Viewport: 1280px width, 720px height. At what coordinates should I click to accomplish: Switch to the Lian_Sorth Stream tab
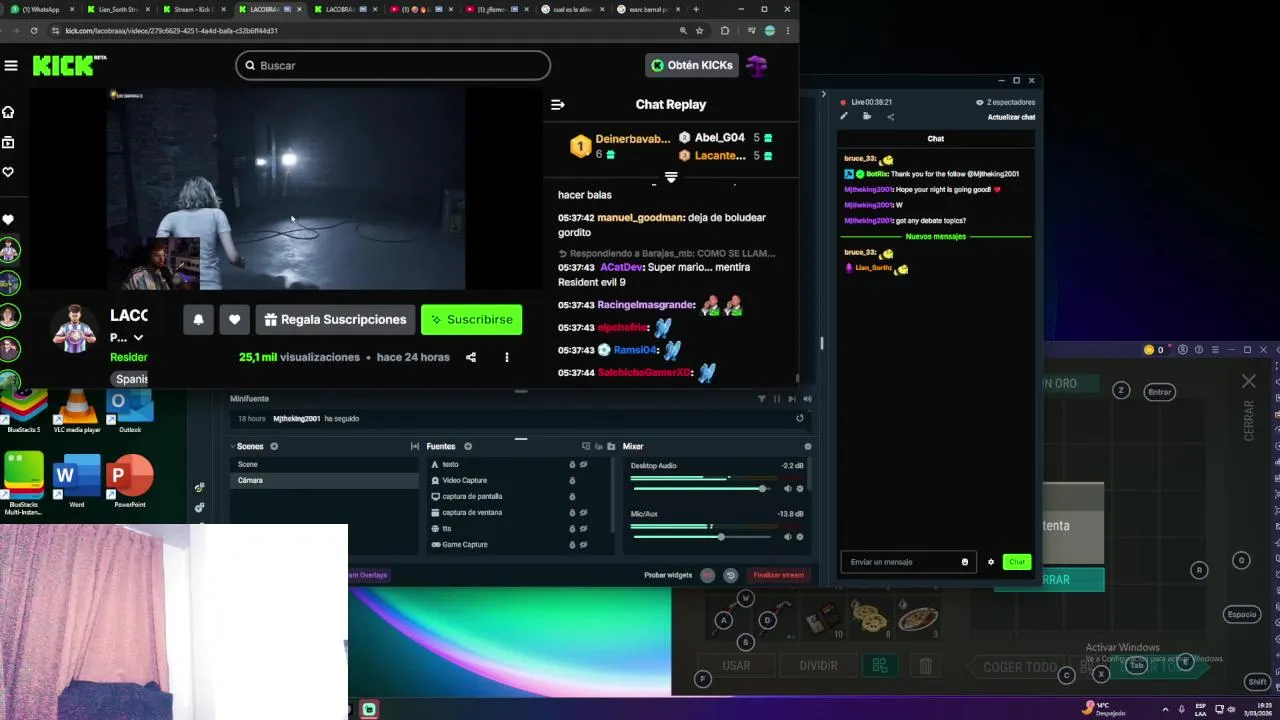click(x=119, y=9)
